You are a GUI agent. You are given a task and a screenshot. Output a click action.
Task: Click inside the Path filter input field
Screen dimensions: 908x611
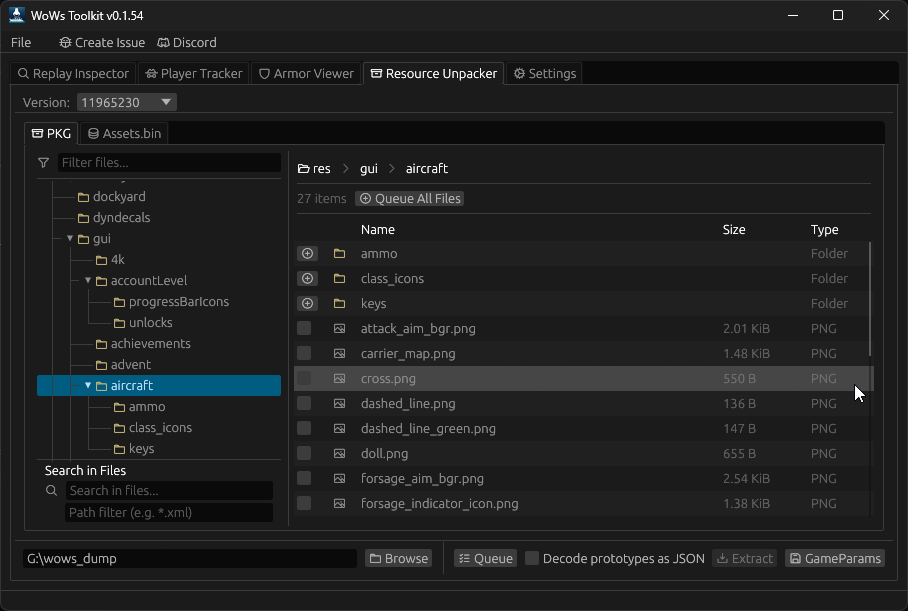[169, 512]
